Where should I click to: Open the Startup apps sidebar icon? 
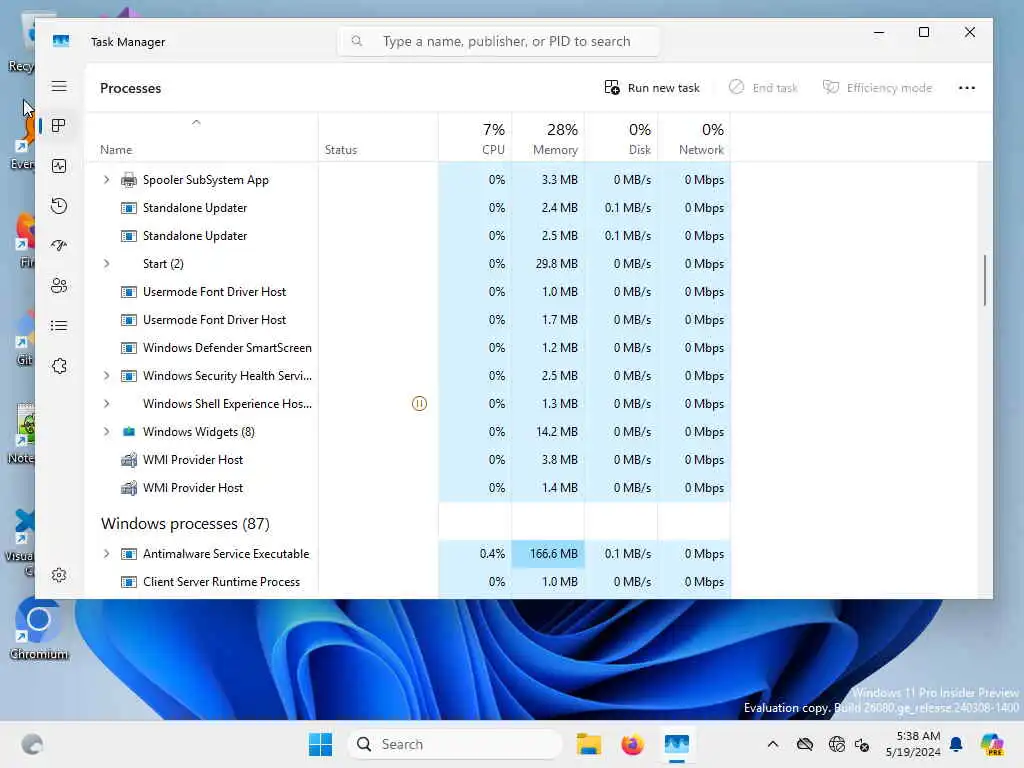pos(59,246)
